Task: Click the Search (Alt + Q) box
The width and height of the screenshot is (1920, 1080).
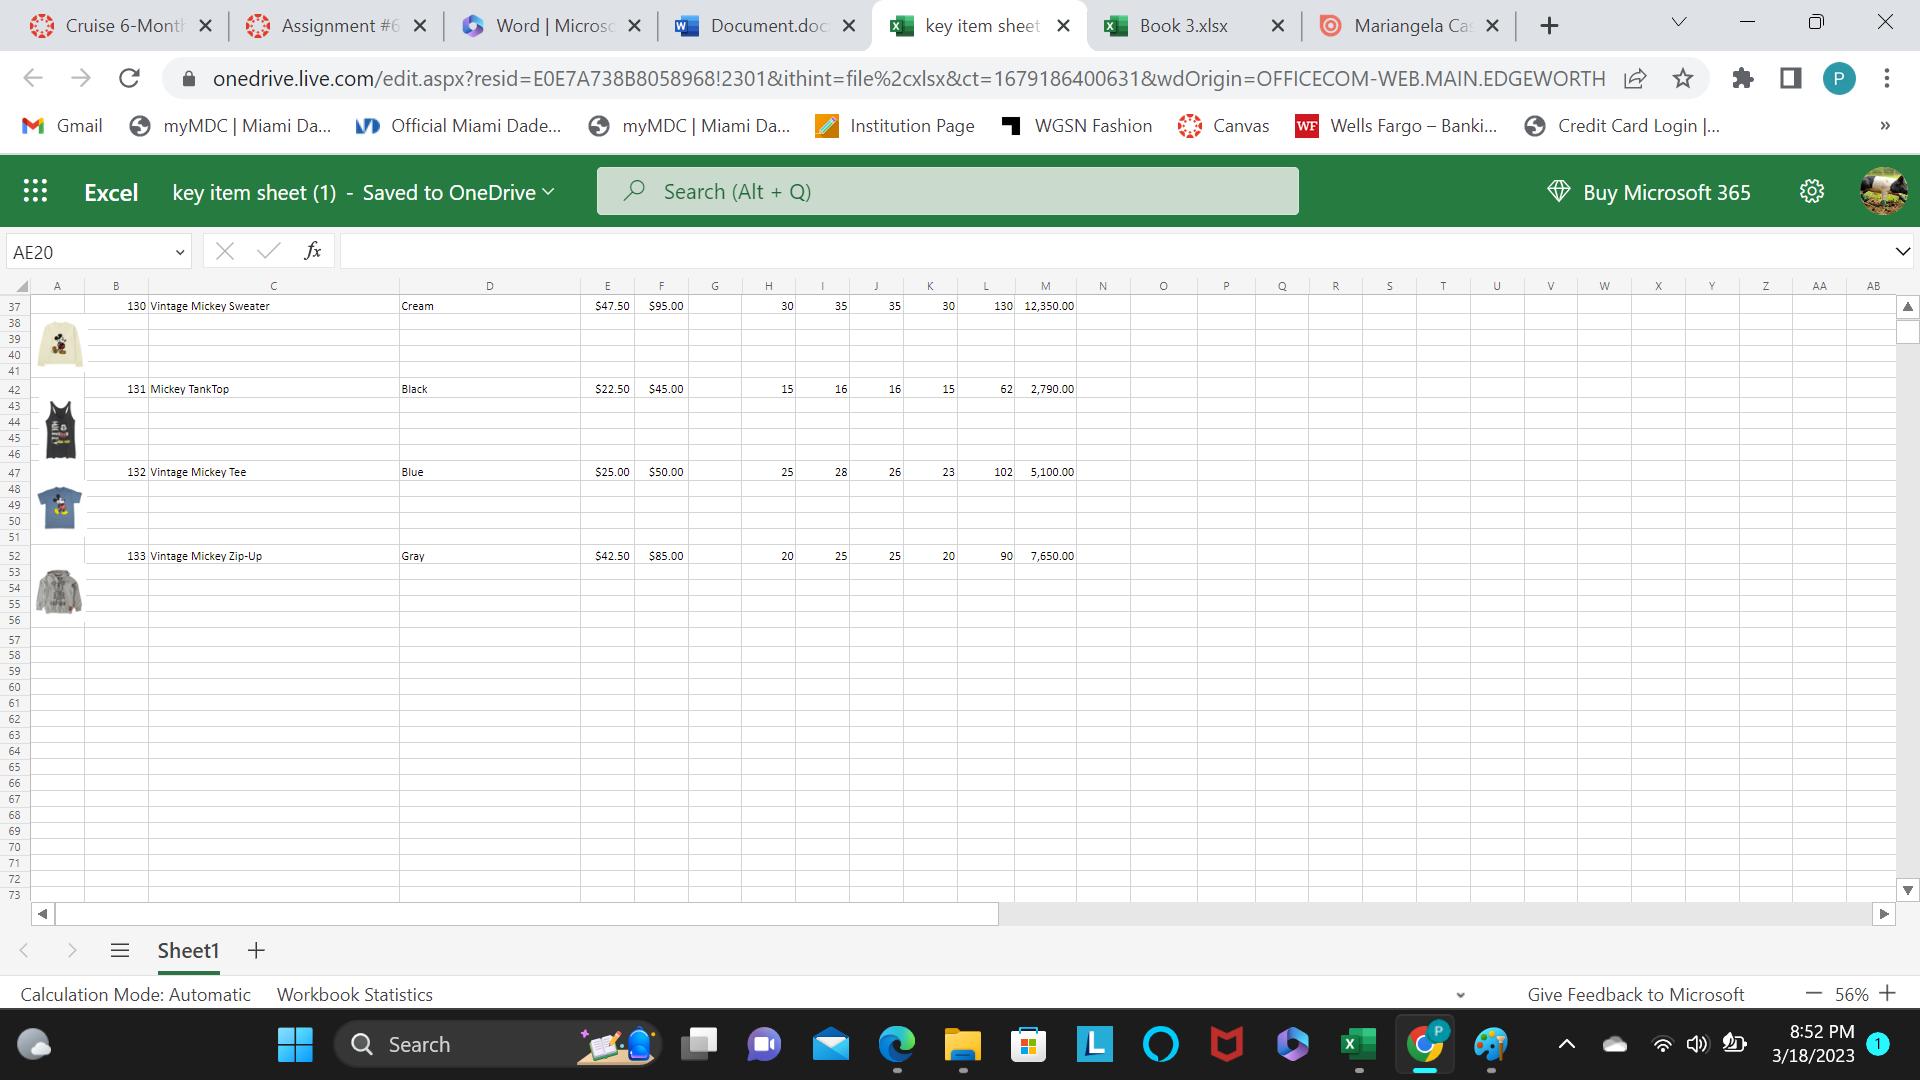Action: 947,191
